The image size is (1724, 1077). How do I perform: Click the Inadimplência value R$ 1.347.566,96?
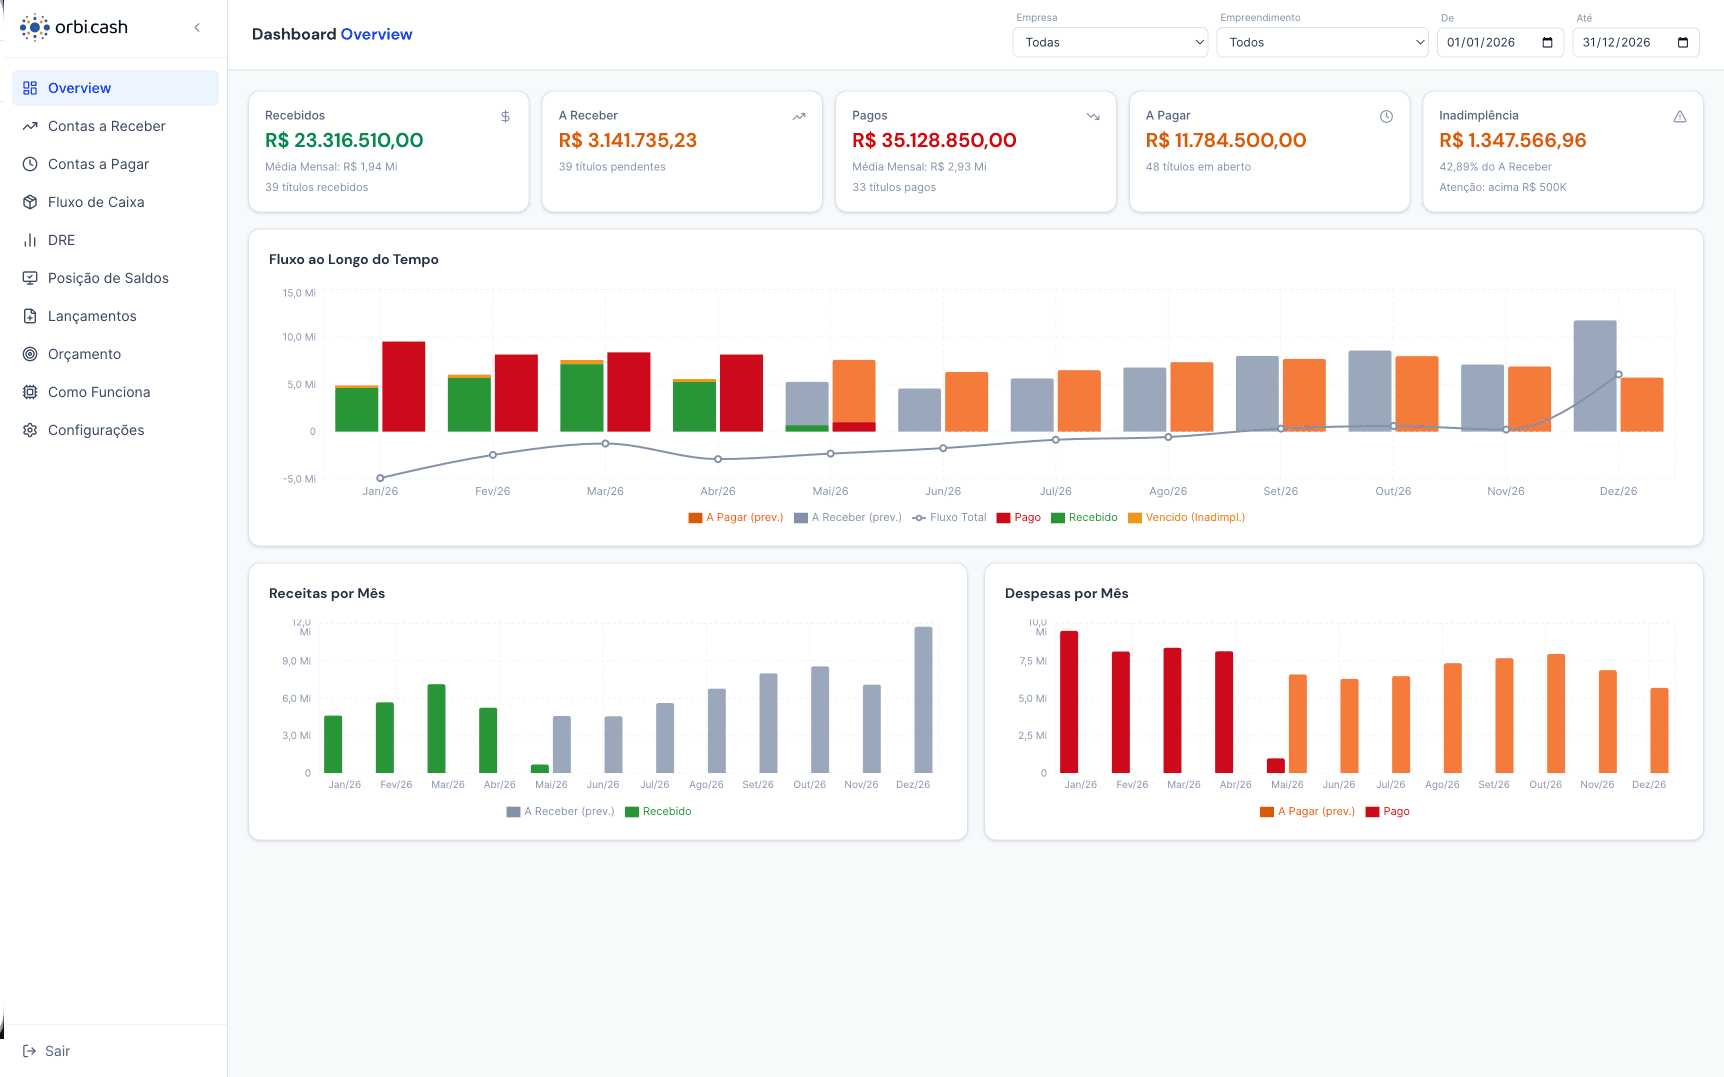[x=1513, y=141]
